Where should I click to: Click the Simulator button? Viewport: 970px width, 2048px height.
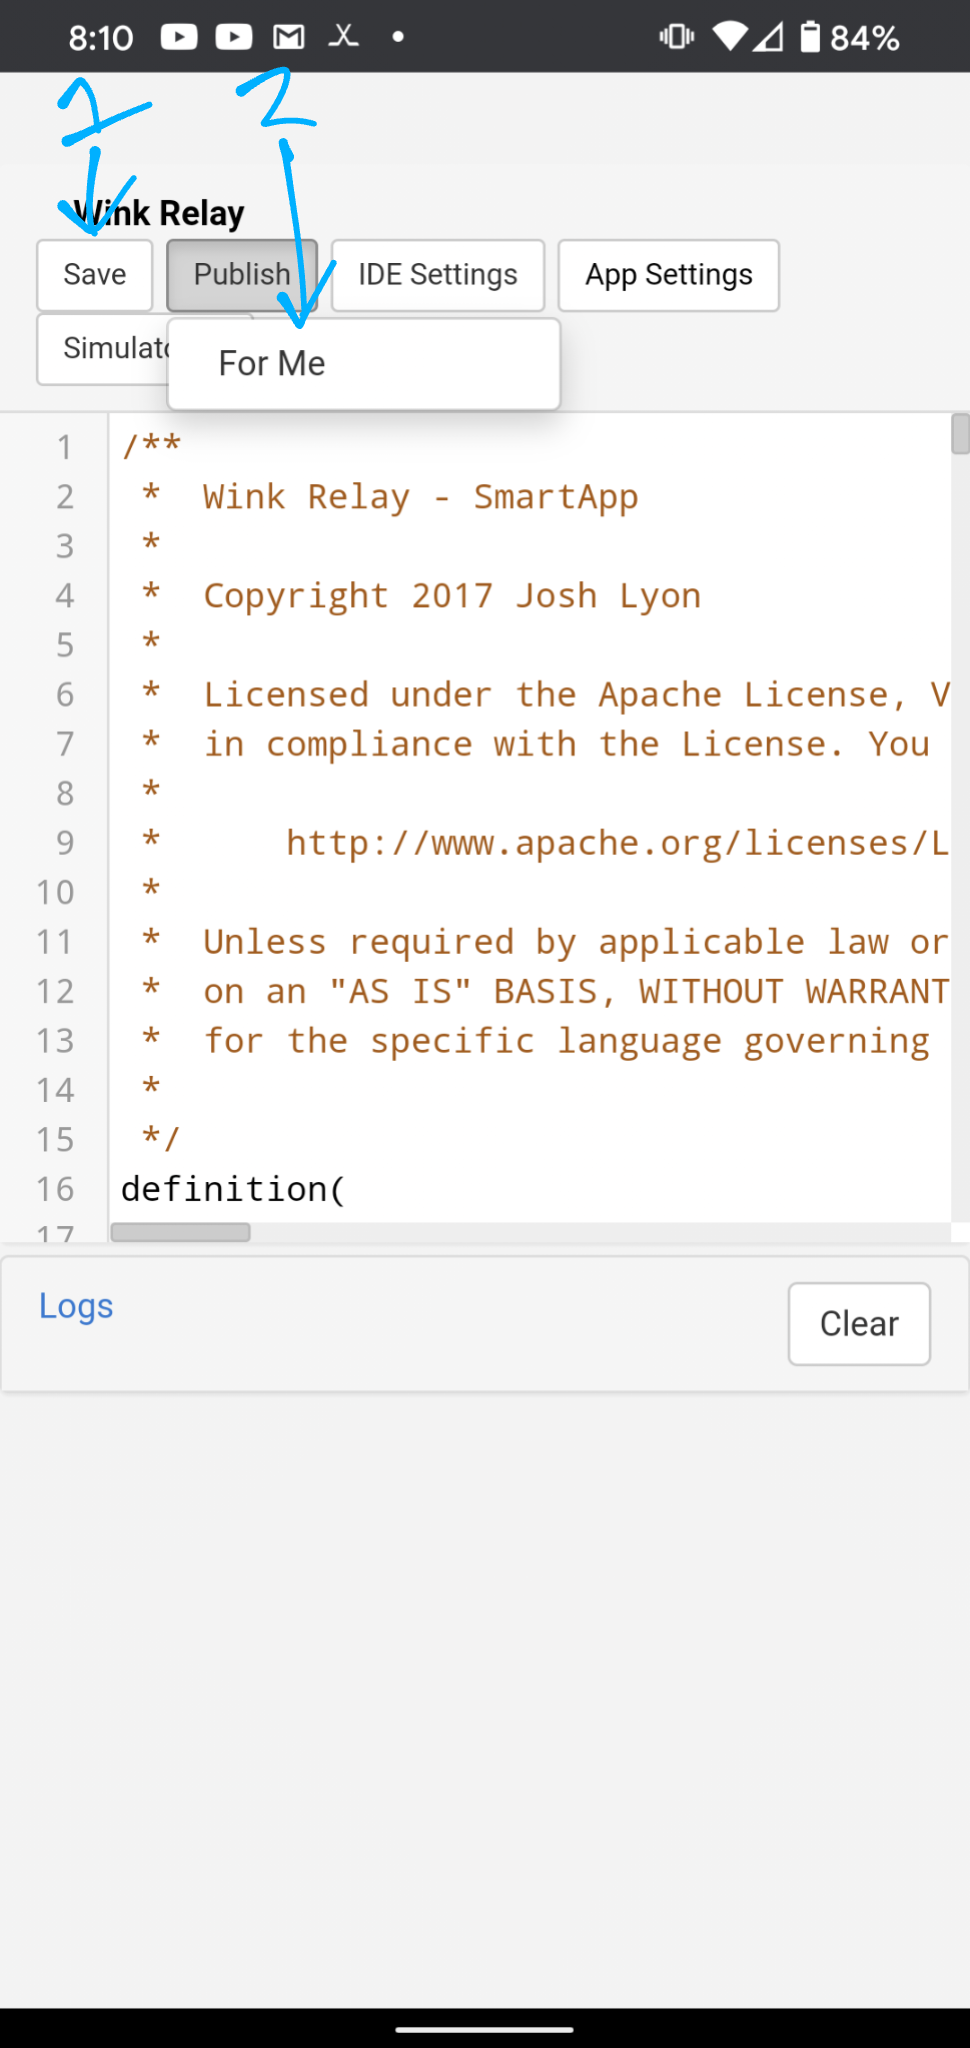pos(103,349)
